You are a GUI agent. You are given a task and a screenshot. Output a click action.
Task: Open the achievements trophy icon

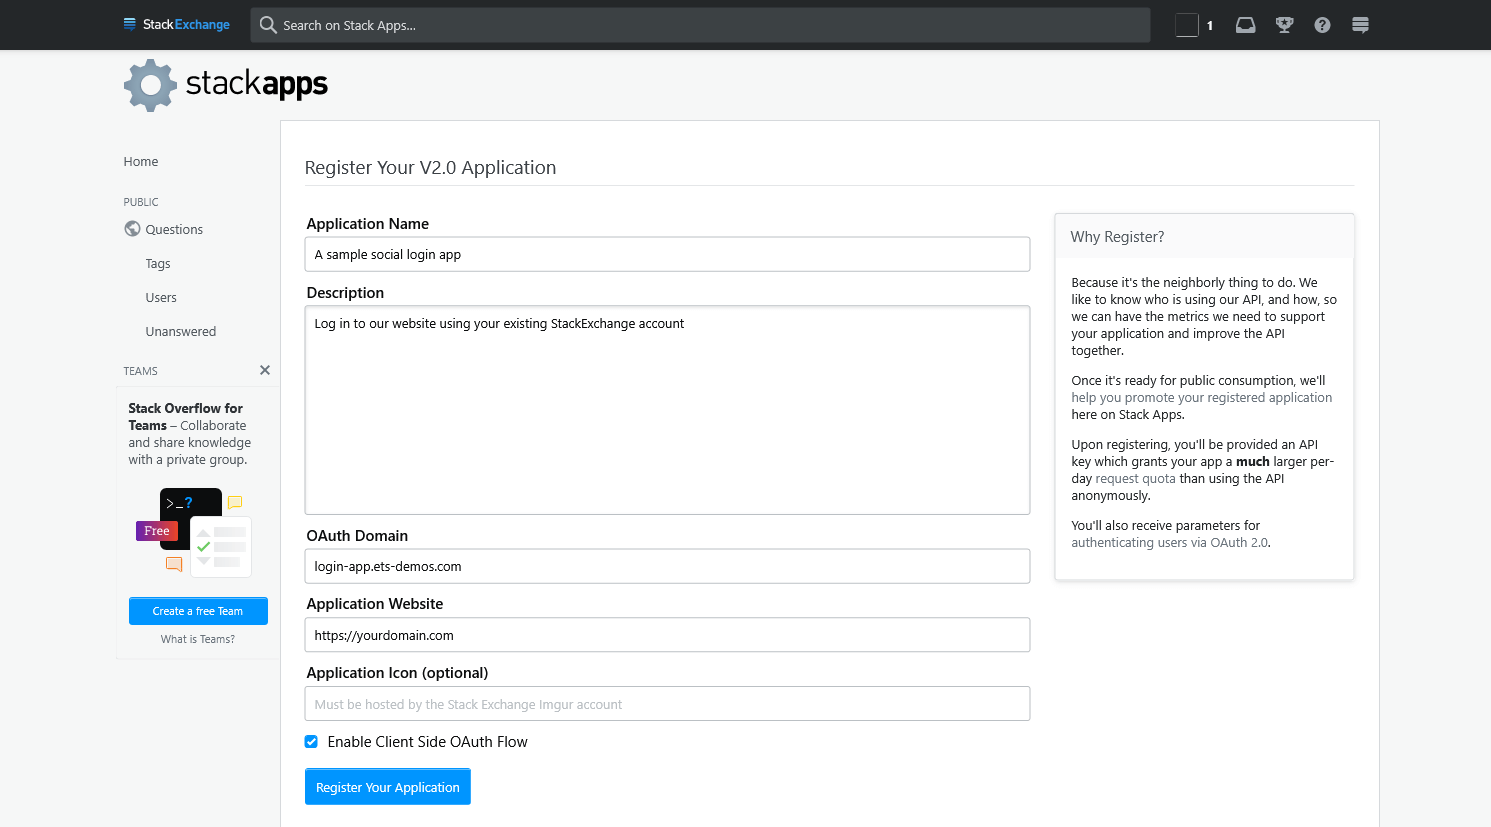(x=1285, y=25)
